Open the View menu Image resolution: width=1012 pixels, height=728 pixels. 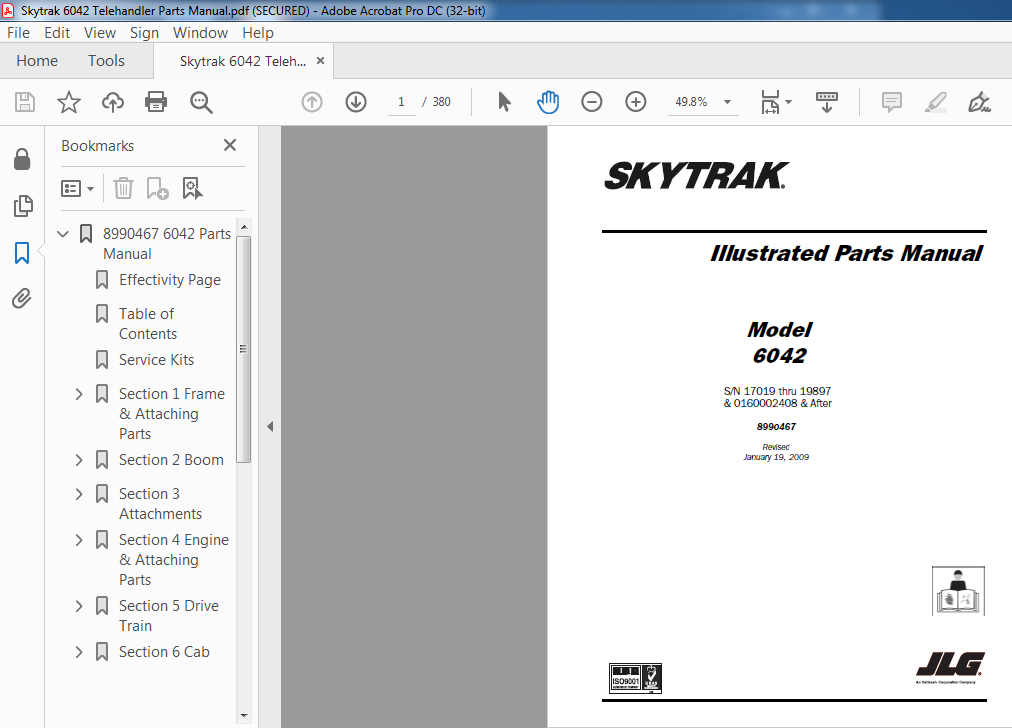point(99,32)
